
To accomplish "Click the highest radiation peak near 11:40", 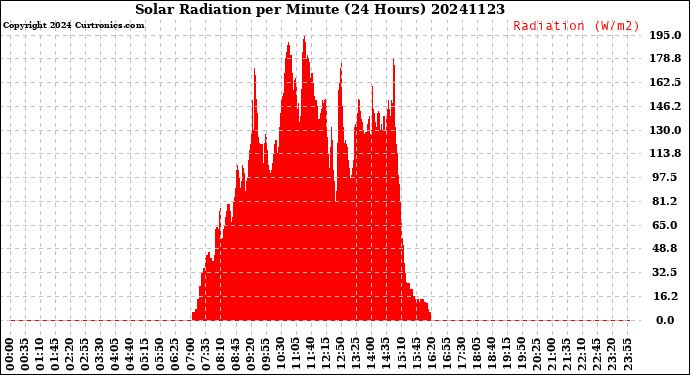I will coord(305,37).
